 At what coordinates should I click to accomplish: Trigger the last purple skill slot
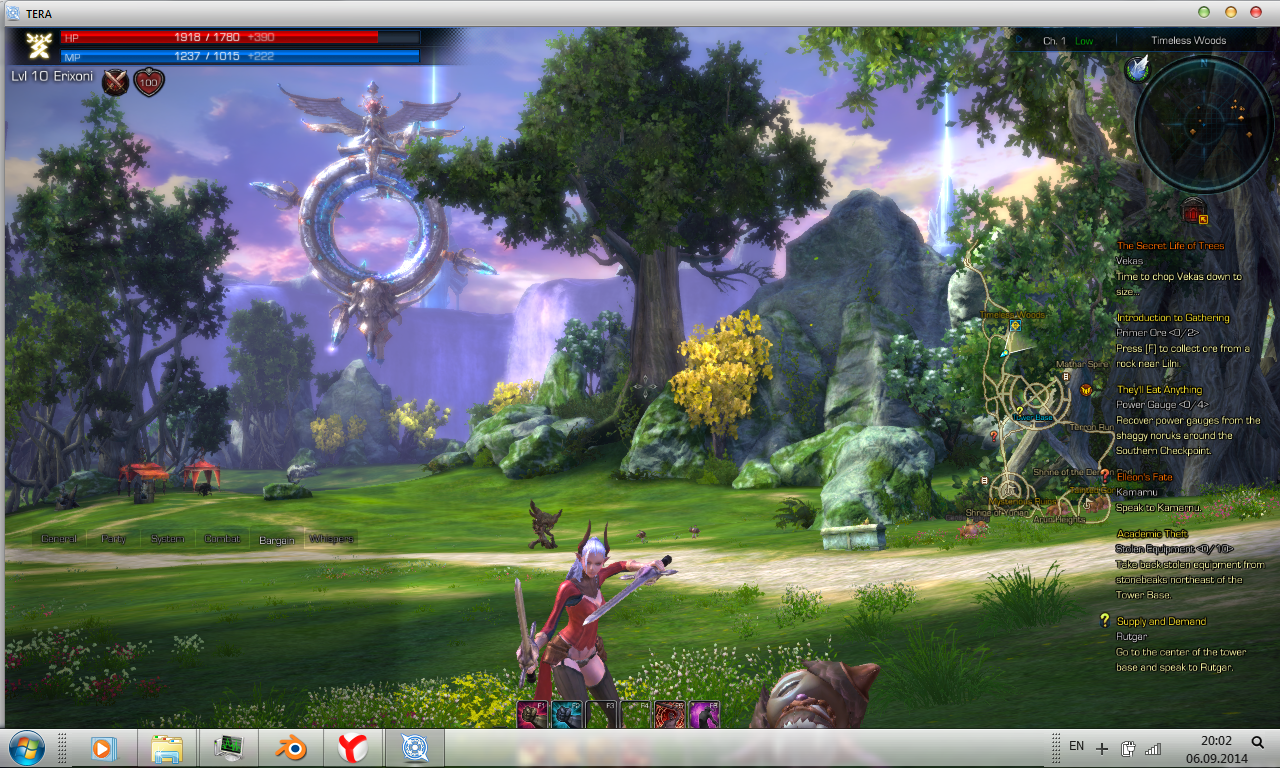pos(704,714)
